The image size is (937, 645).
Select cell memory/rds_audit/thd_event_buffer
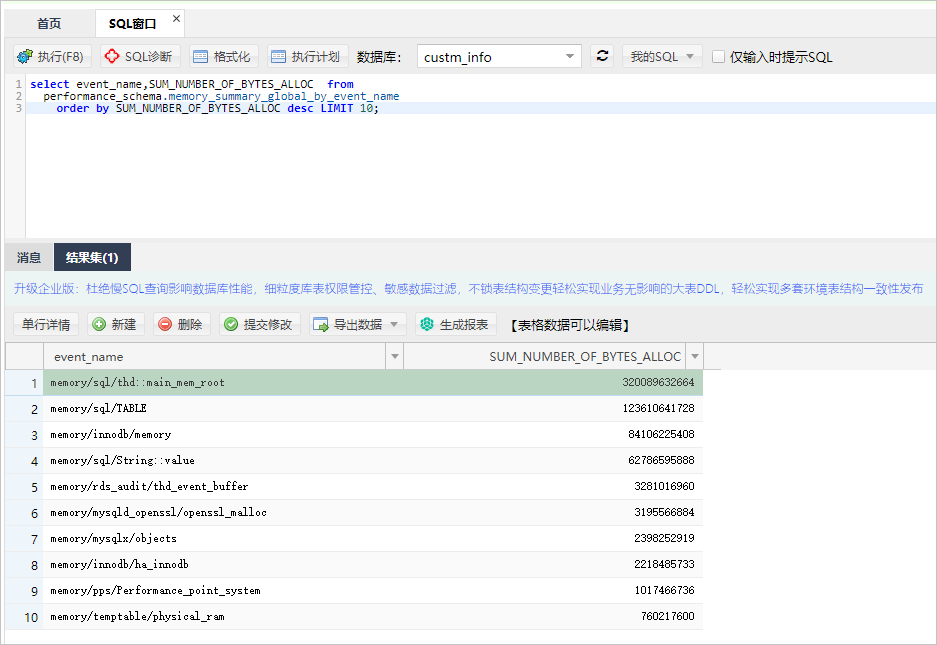coord(223,487)
